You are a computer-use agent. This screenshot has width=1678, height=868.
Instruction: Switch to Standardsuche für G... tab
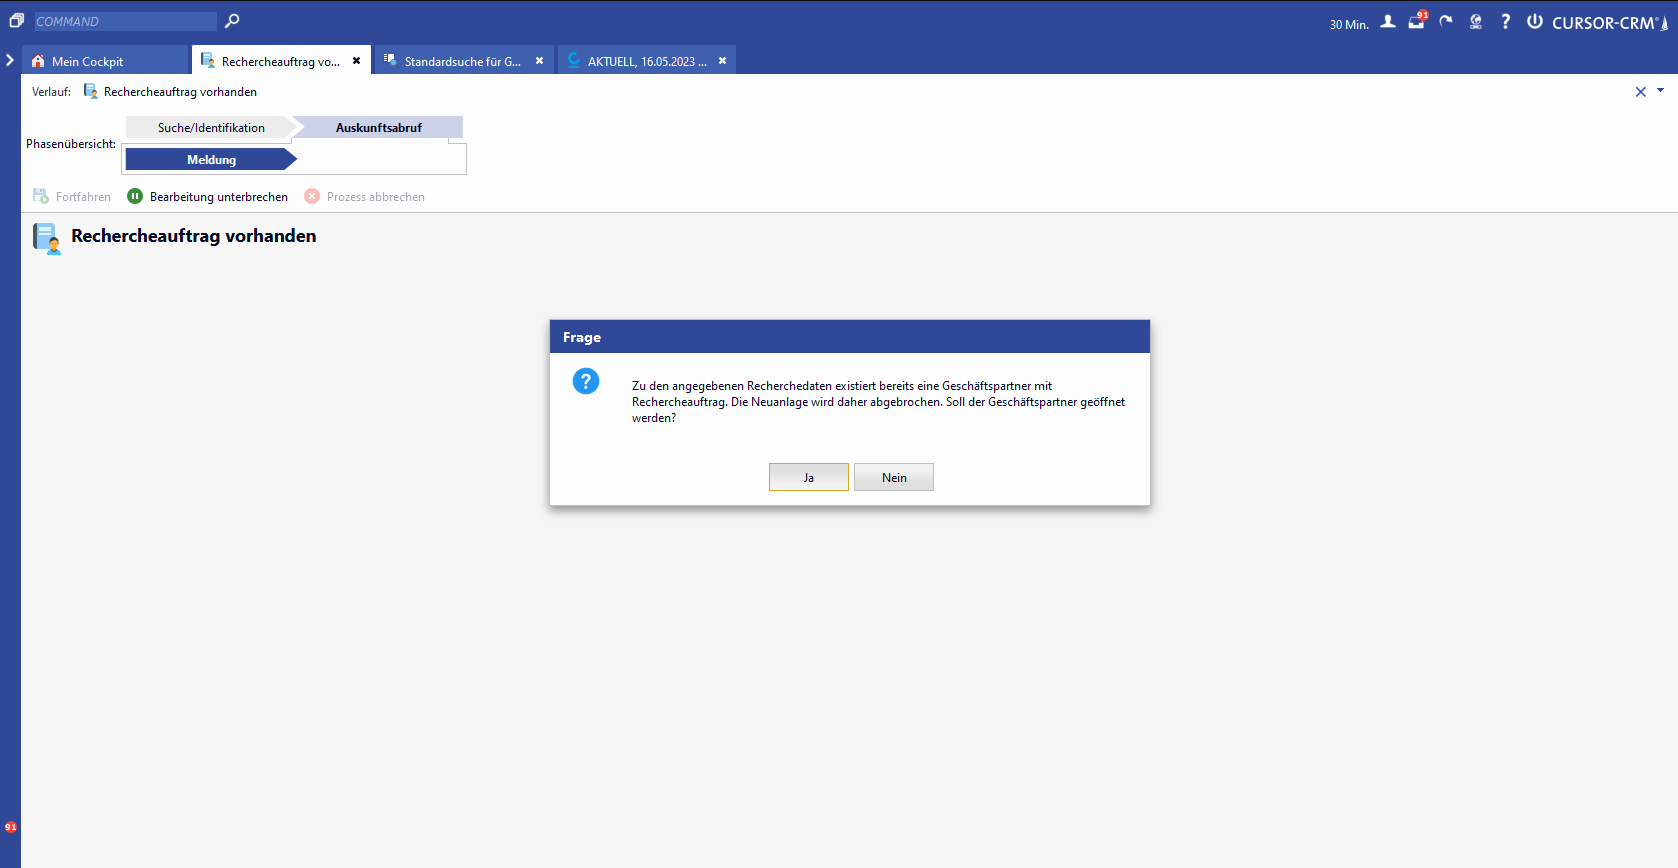[462, 61]
